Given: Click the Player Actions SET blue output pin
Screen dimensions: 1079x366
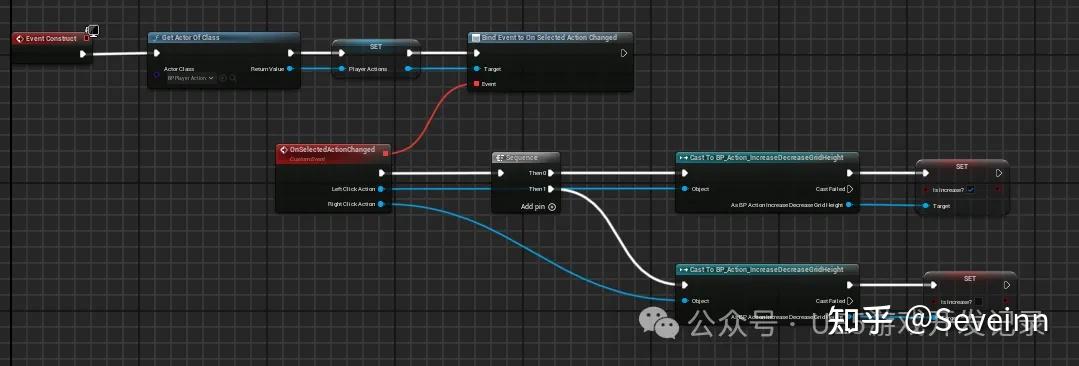Looking at the screenshot, I should pos(409,68).
